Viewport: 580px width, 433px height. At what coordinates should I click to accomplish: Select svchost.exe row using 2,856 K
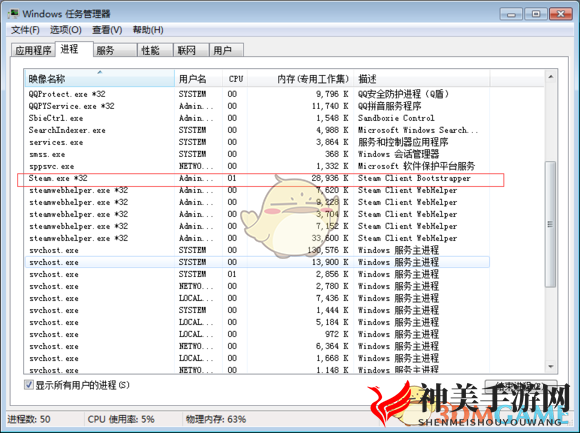tap(257, 274)
